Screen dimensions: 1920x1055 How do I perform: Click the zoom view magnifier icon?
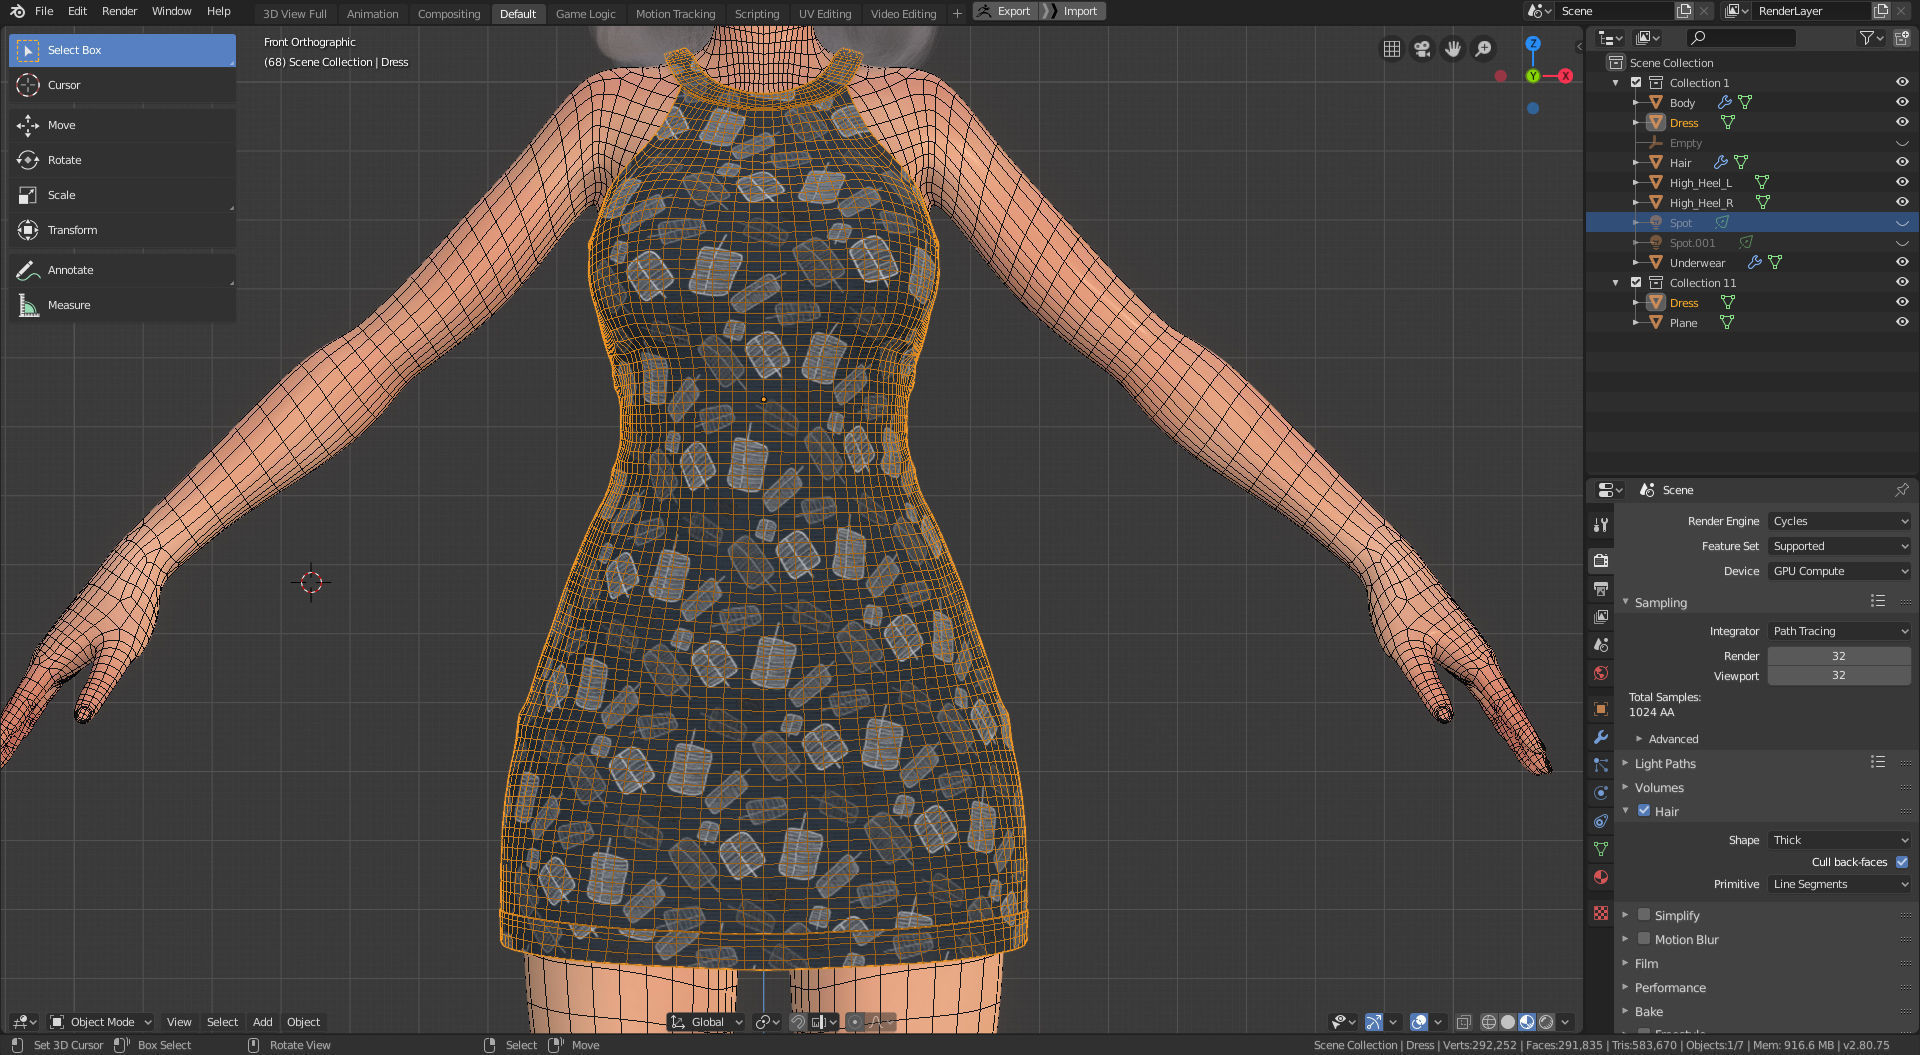(x=1484, y=49)
